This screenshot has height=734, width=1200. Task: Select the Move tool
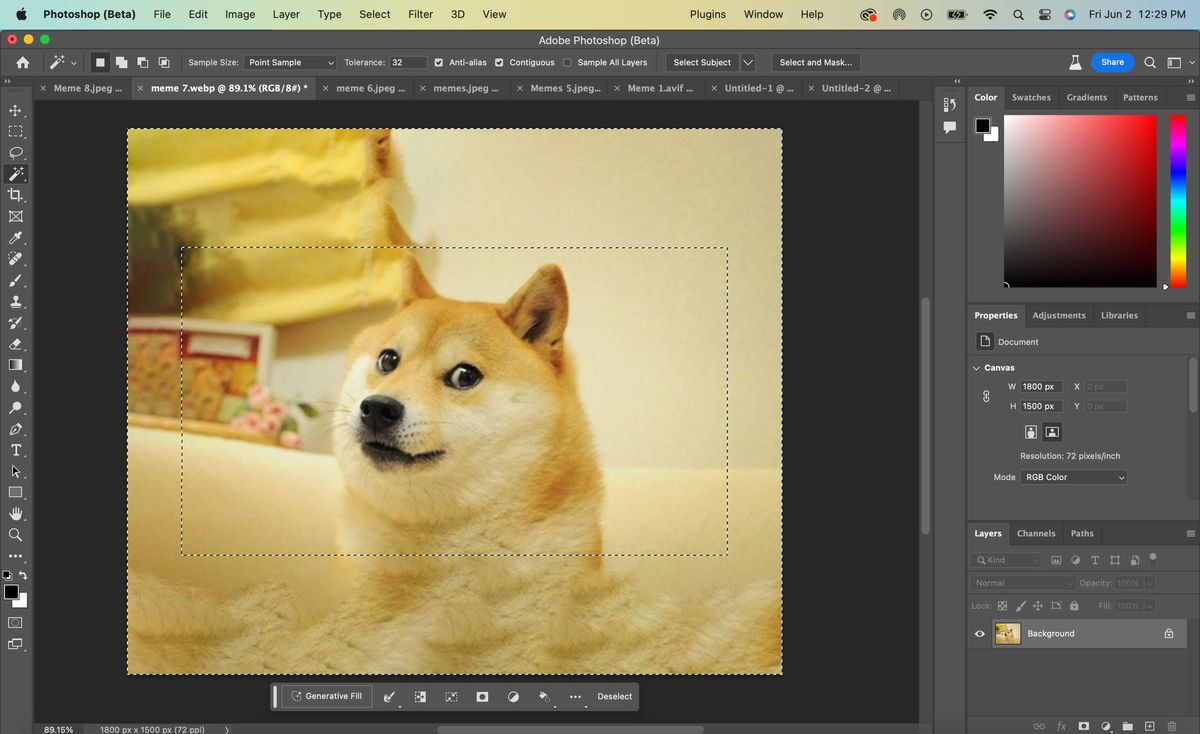tap(16, 110)
